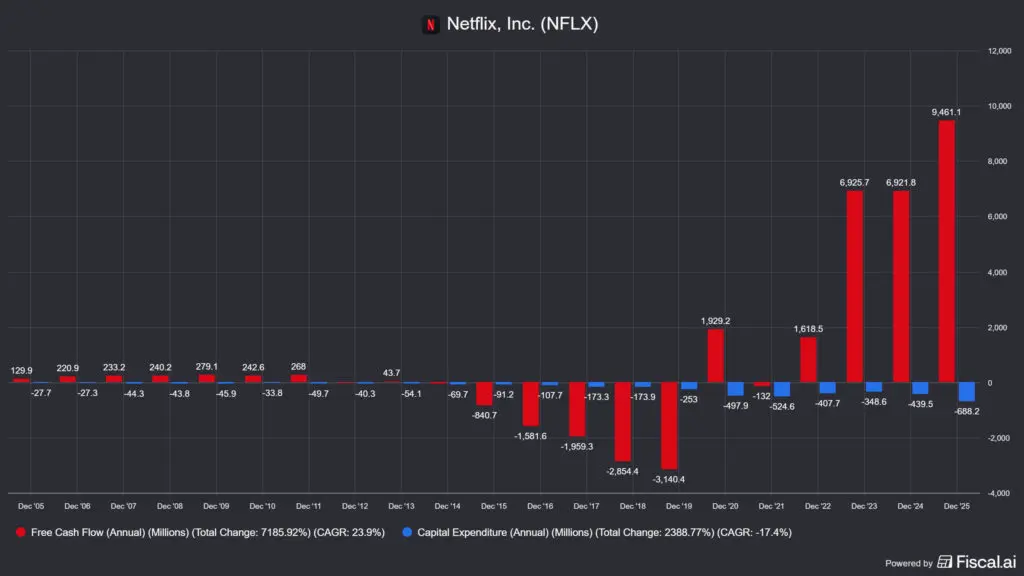
Task: Select the Dec '20 red bar labeled 1,929.2
Action: tap(716, 356)
